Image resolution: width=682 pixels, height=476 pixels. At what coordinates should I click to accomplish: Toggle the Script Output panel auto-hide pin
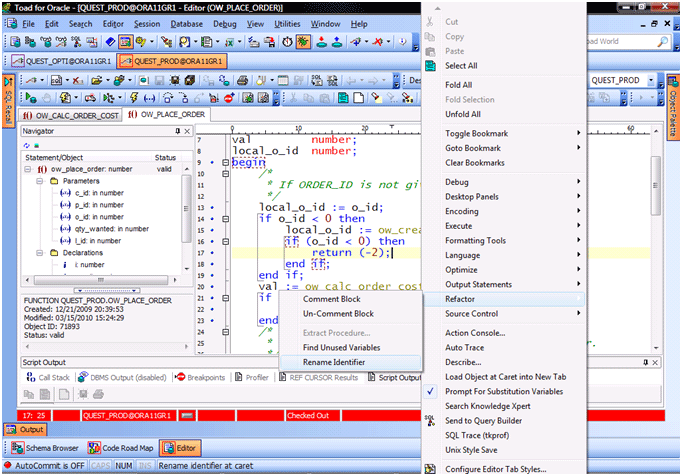coord(645,362)
